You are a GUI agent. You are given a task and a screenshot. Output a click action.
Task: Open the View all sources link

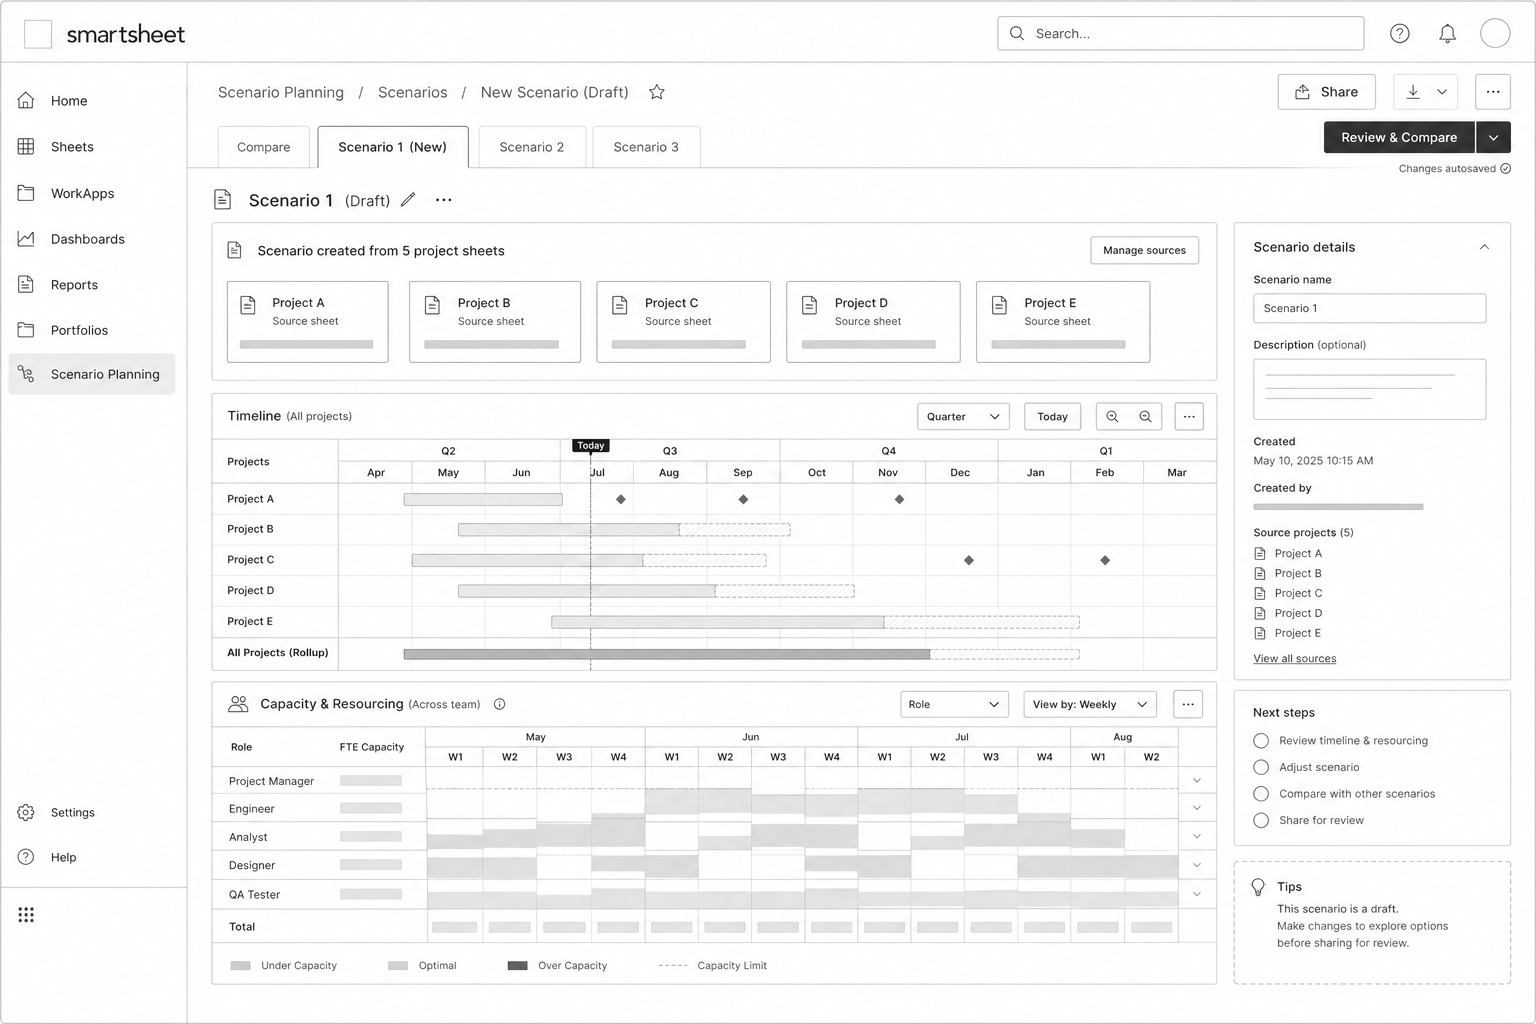(x=1294, y=658)
